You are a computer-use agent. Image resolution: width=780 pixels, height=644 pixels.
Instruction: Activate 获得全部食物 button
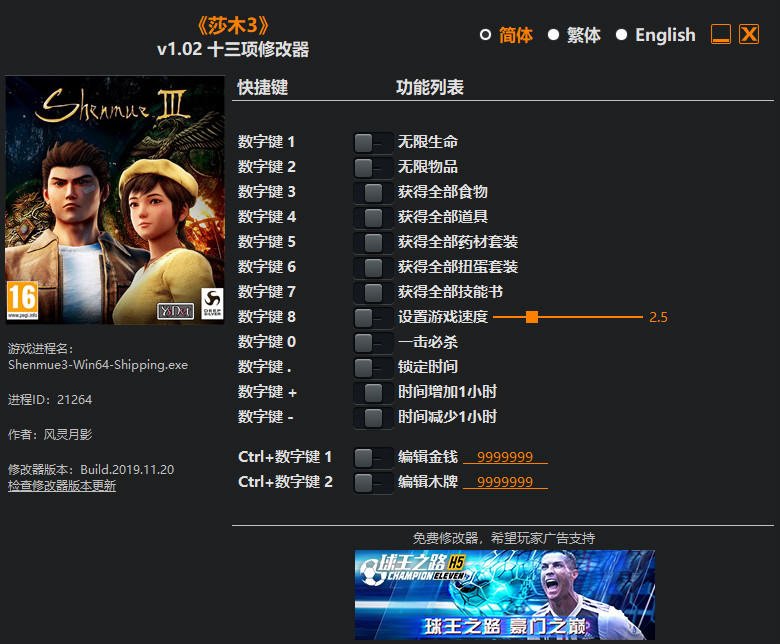coord(372,192)
